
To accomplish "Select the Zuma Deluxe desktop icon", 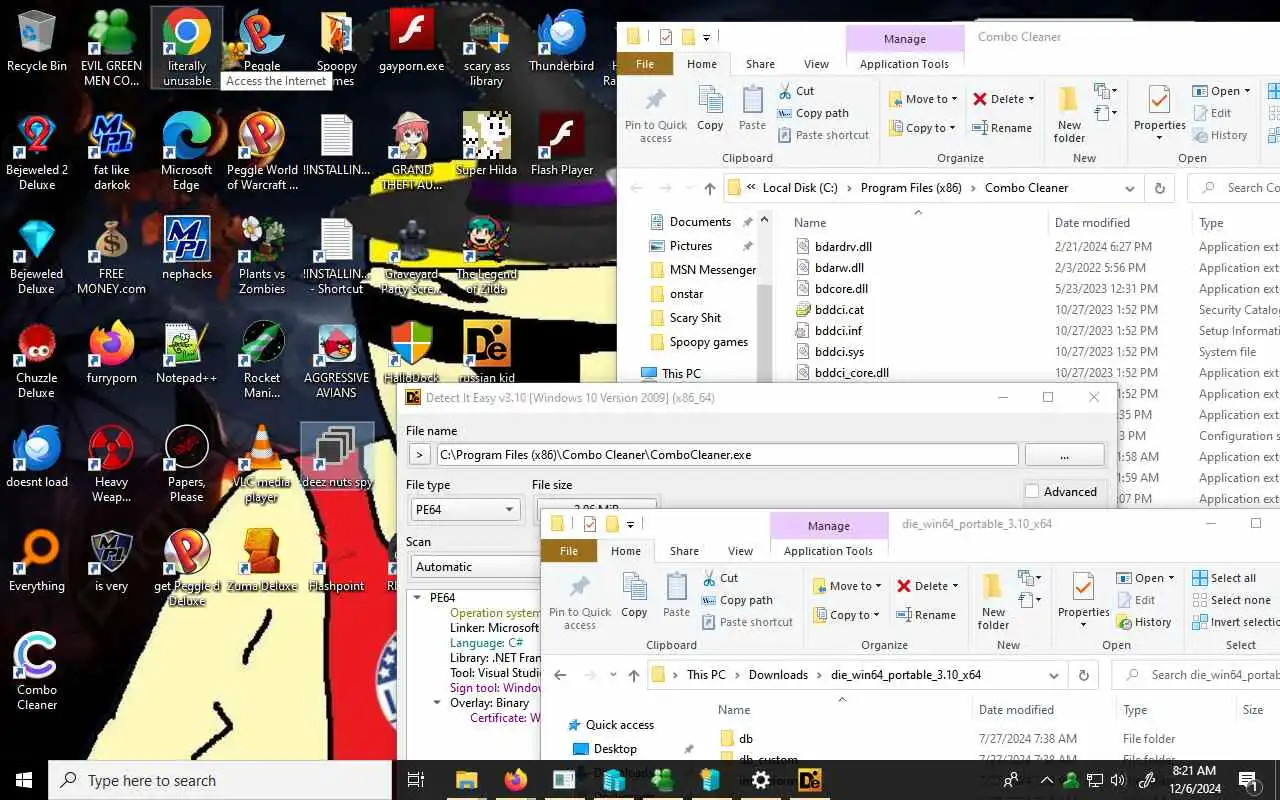I will click(262, 561).
